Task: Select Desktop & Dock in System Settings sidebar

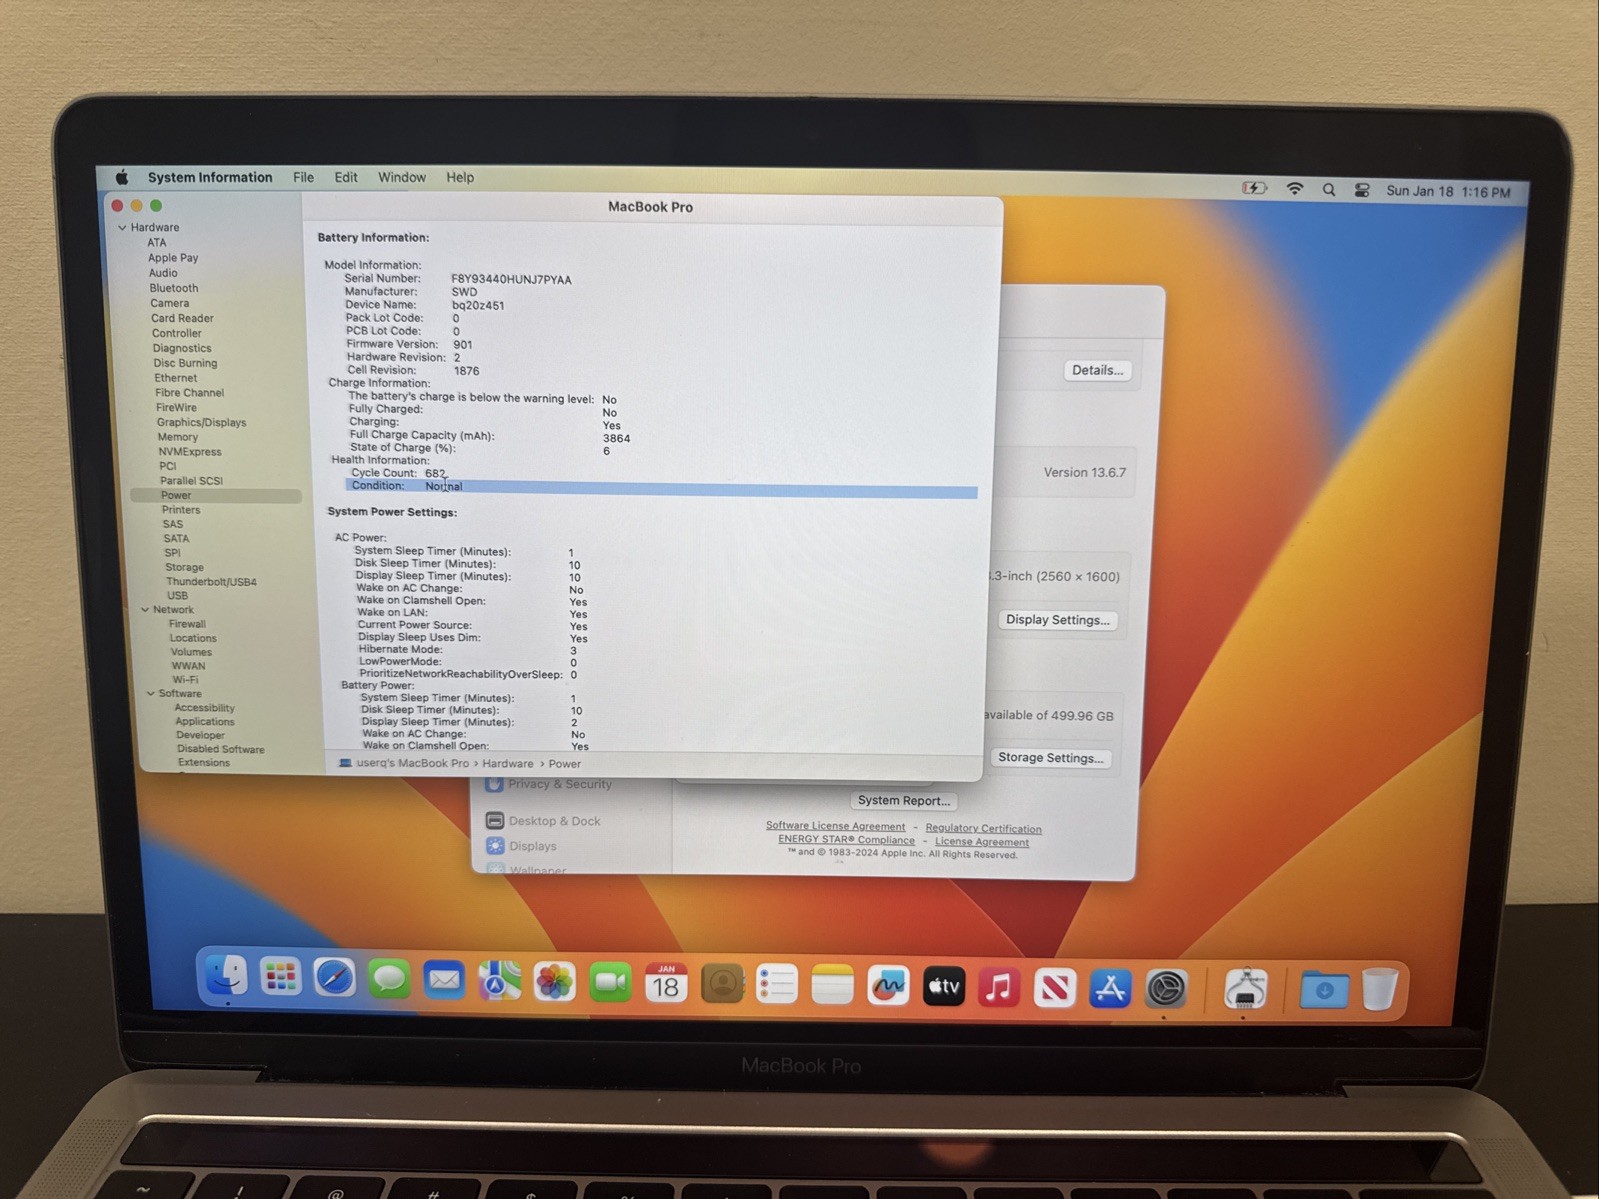Action: coord(554,821)
